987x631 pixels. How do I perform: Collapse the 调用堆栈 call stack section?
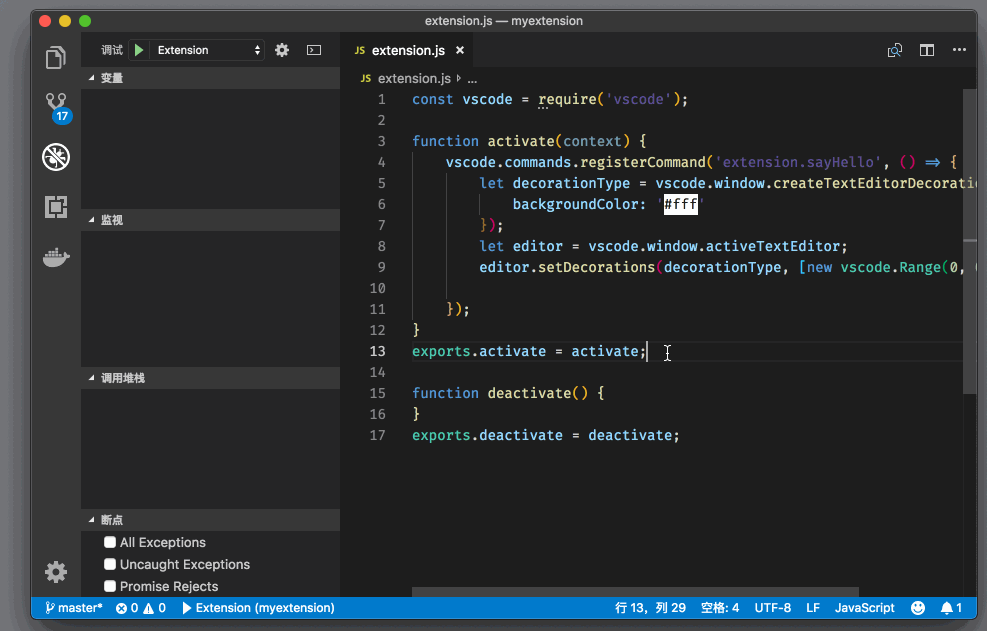coord(122,378)
